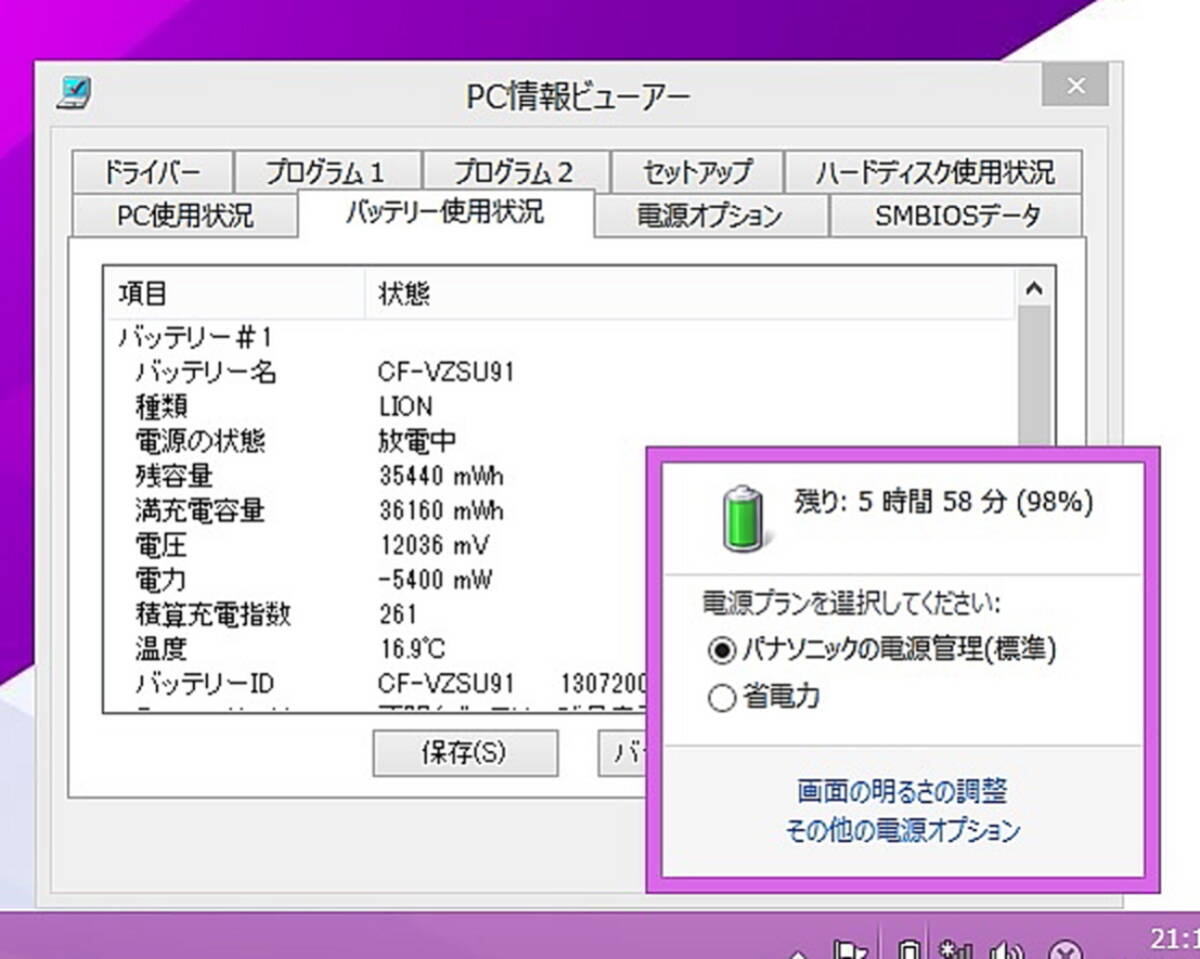The height and width of the screenshot is (959, 1200).
Task: Open the プログラム 2 tab
Action: click(x=515, y=172)
